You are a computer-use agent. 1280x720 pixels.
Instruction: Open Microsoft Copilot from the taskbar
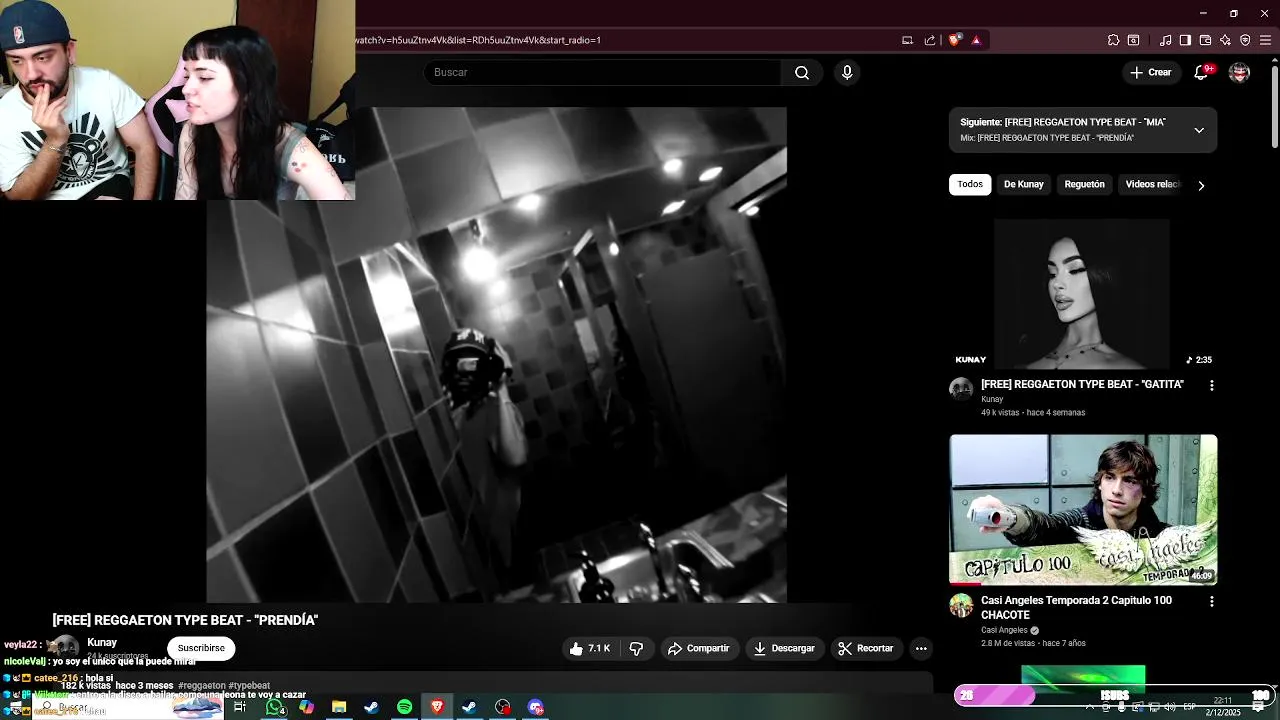(x=306, y=707)
